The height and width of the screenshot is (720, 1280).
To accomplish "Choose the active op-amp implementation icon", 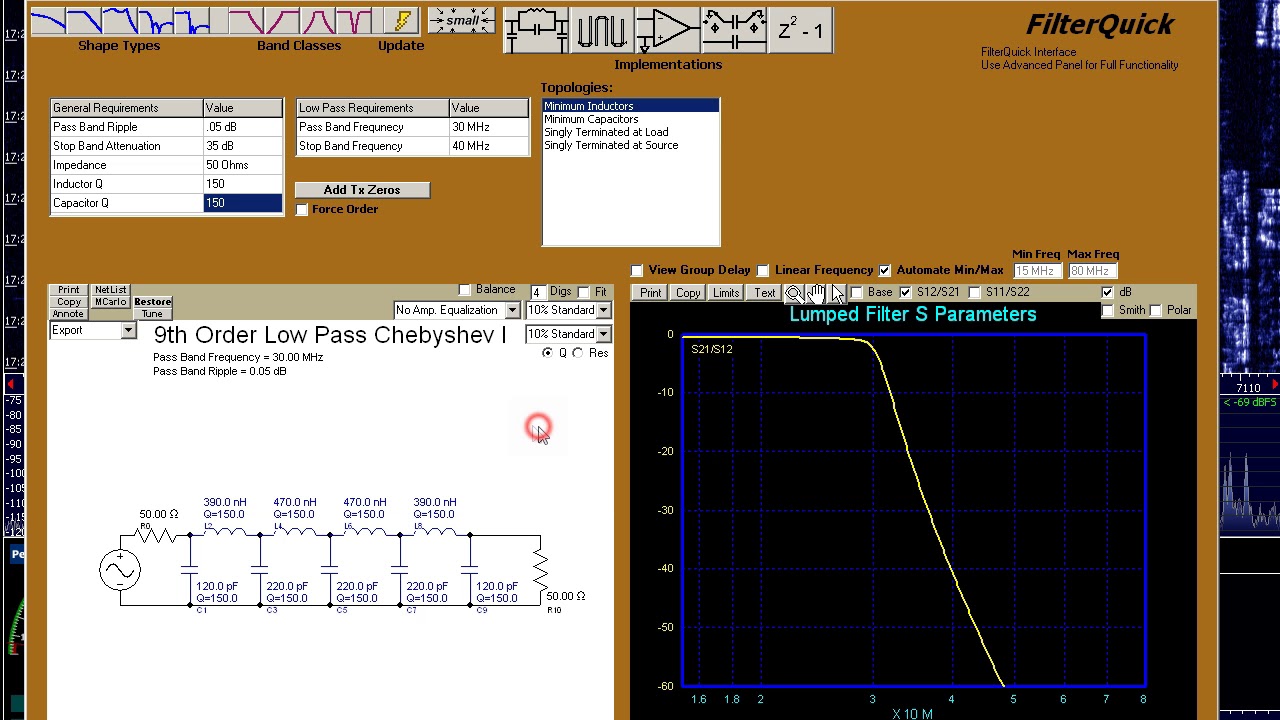I will [x=668, y=30].
